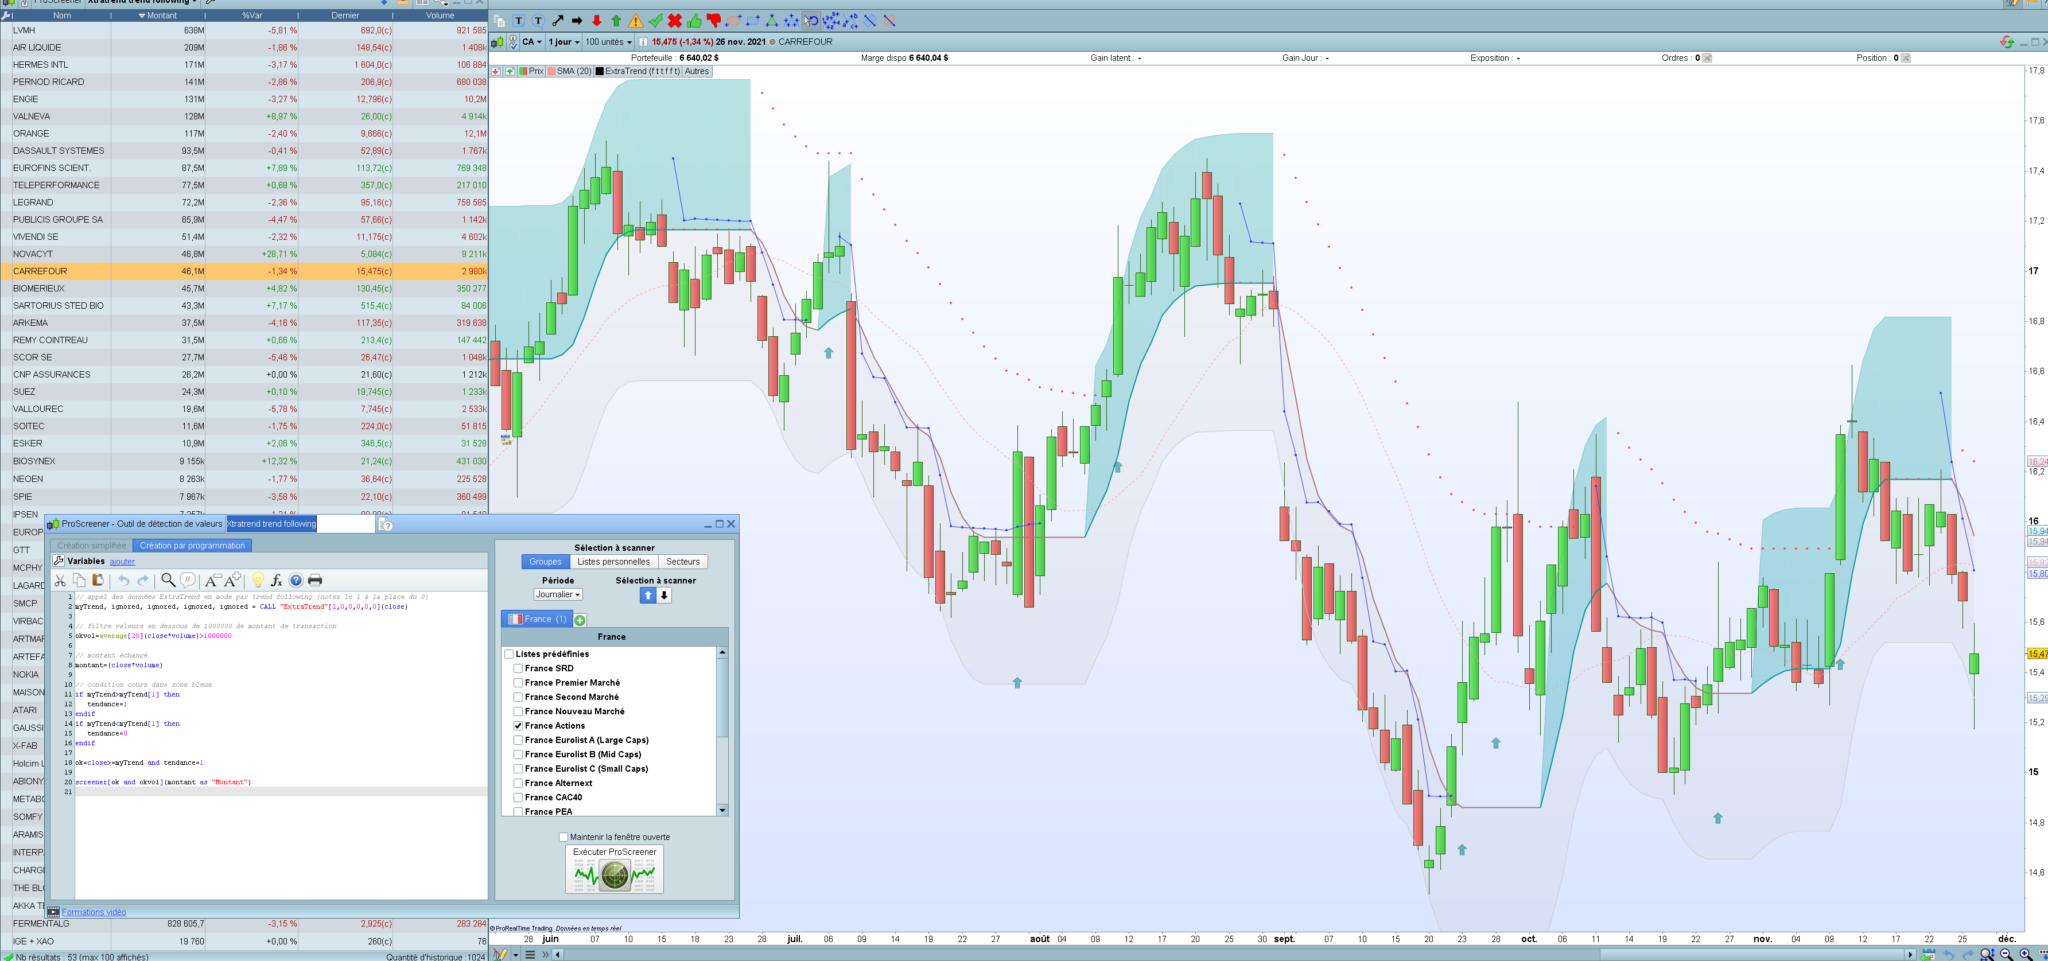Switch to Création par programmation tab
The height and width of the screenshot is (961, 2048).
pos(192,546)
